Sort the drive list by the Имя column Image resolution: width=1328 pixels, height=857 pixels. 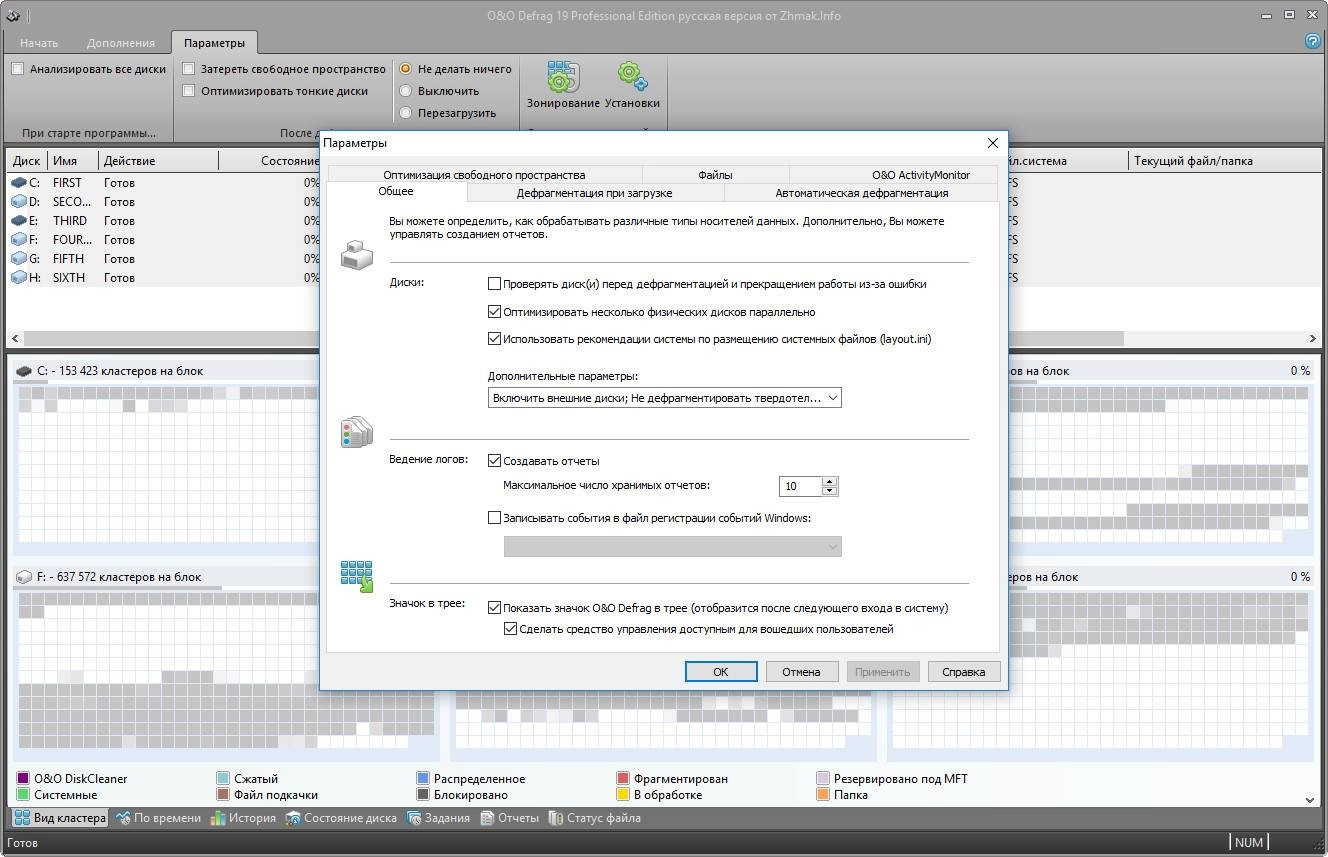(74, 161)
